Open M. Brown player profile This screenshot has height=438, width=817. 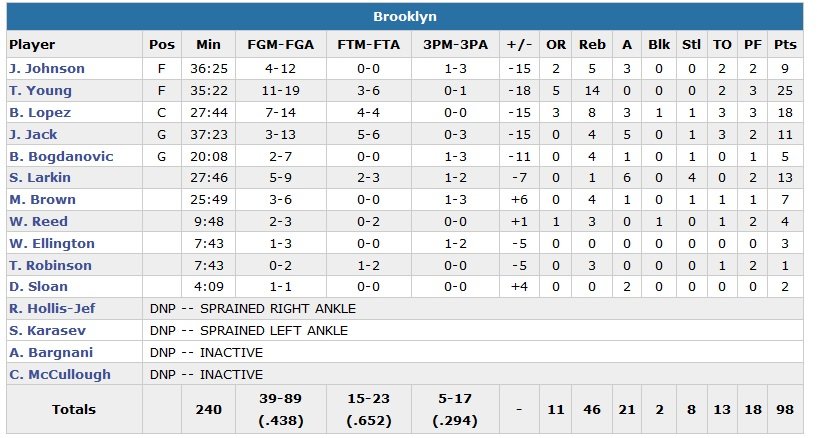pos(41,200)
